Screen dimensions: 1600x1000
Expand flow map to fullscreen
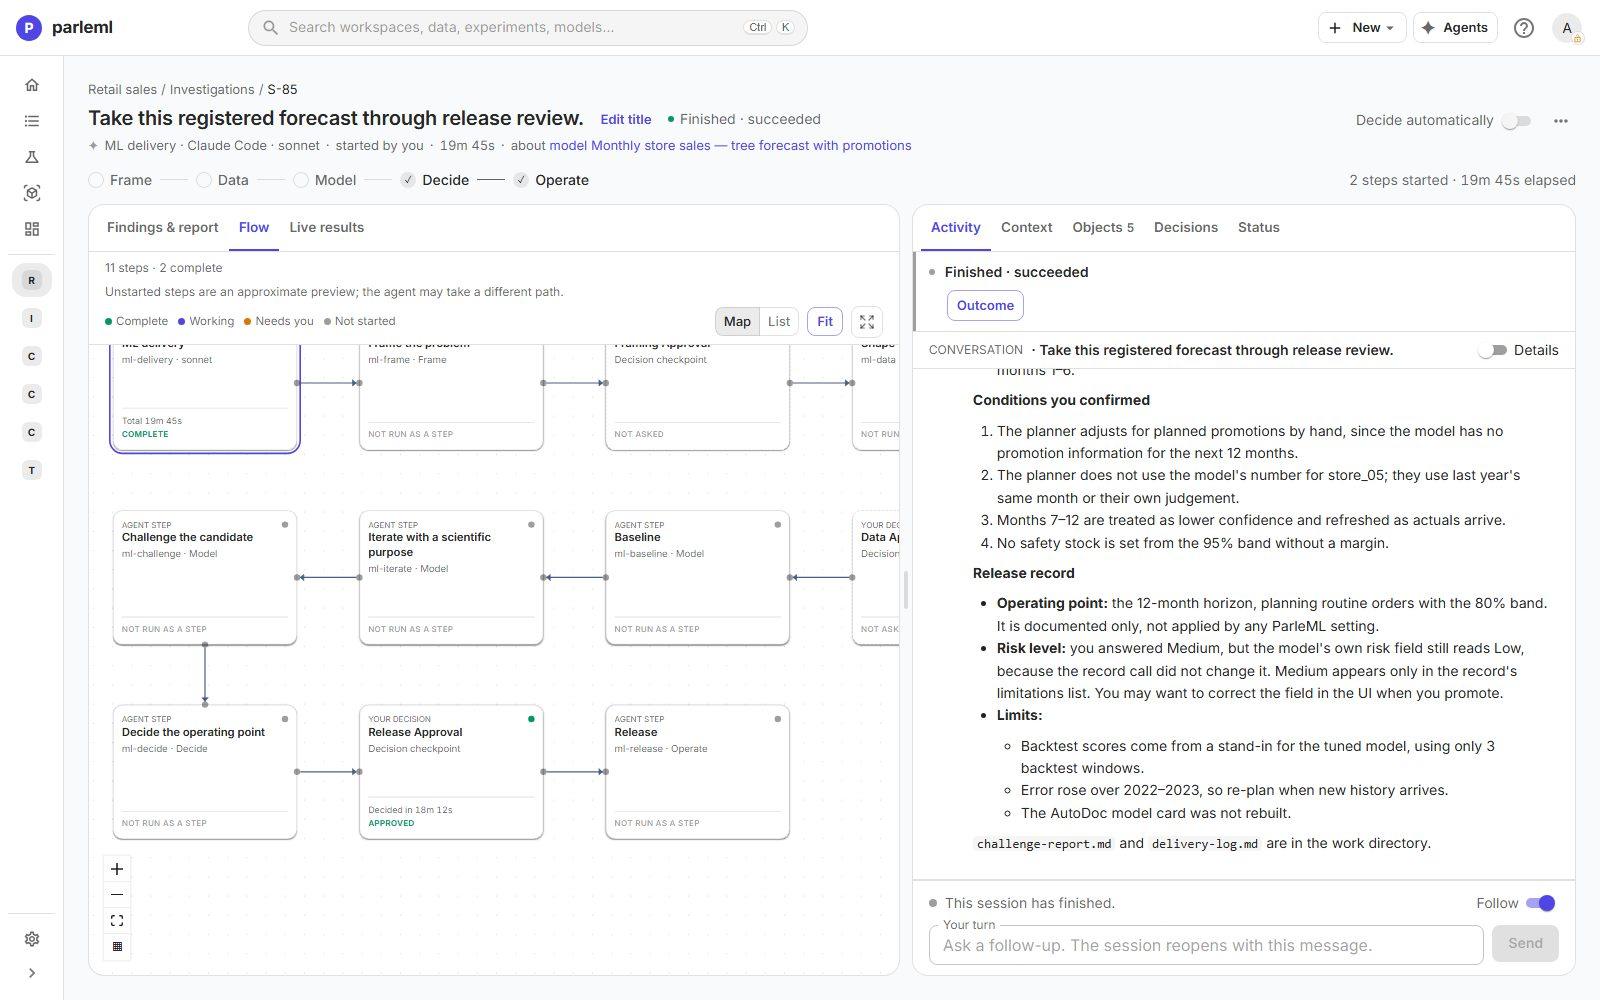click(x=867, y=322)
